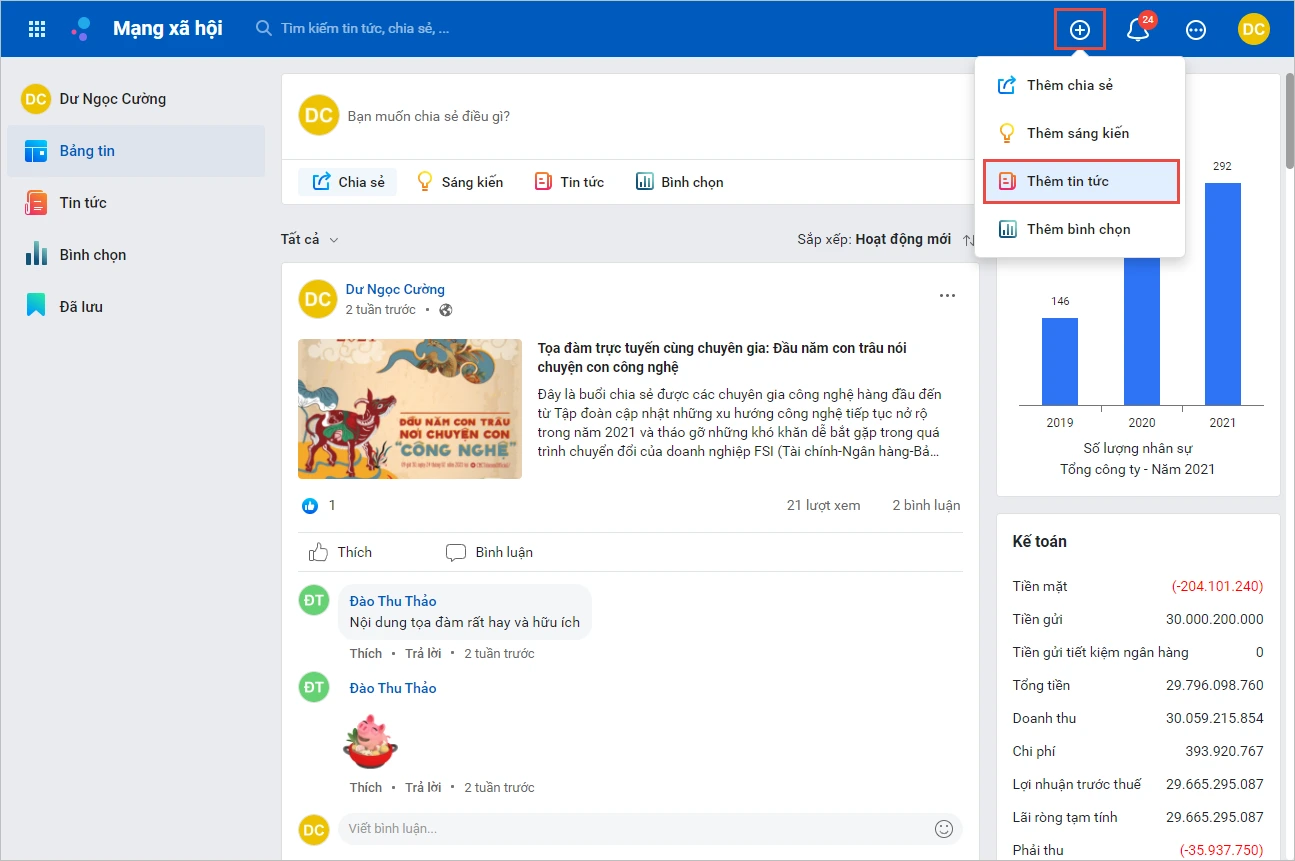Open the three-dot menu on the post
Image resolution: width=1295 pixels, height=861 pixels.
[x=947, y=296]
